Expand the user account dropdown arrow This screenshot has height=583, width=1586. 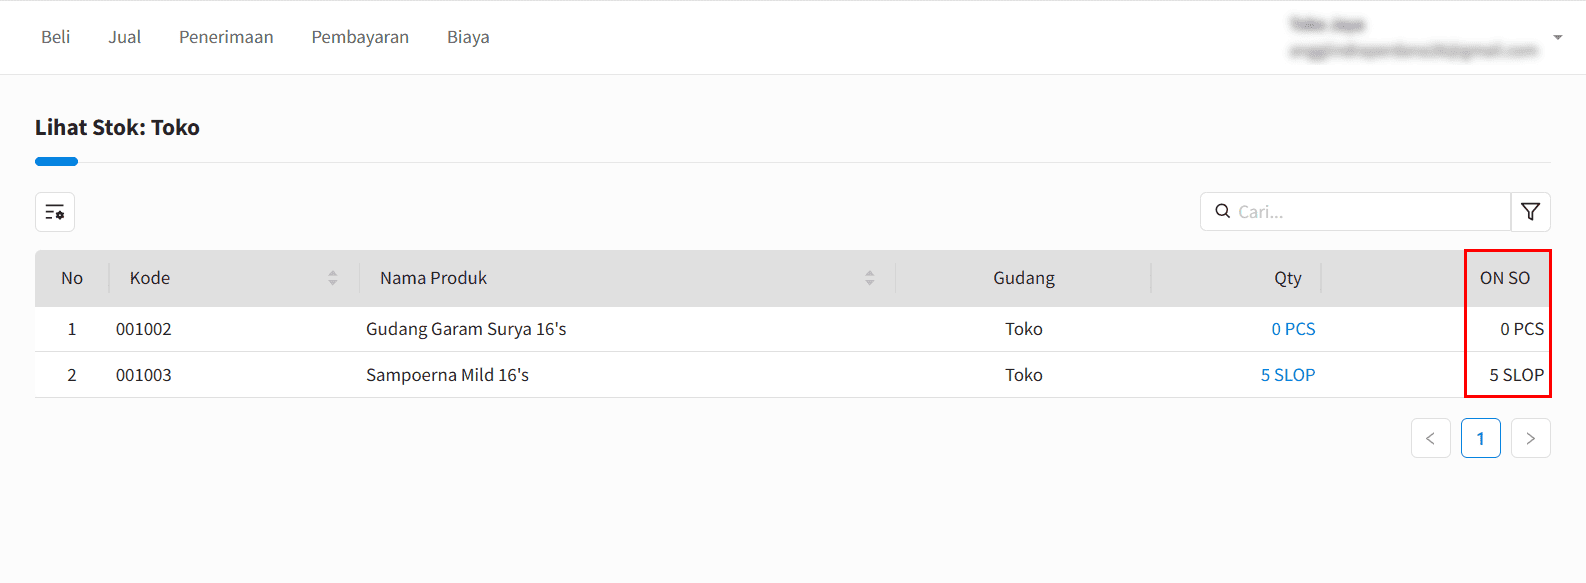click(x=1558, y=37)
